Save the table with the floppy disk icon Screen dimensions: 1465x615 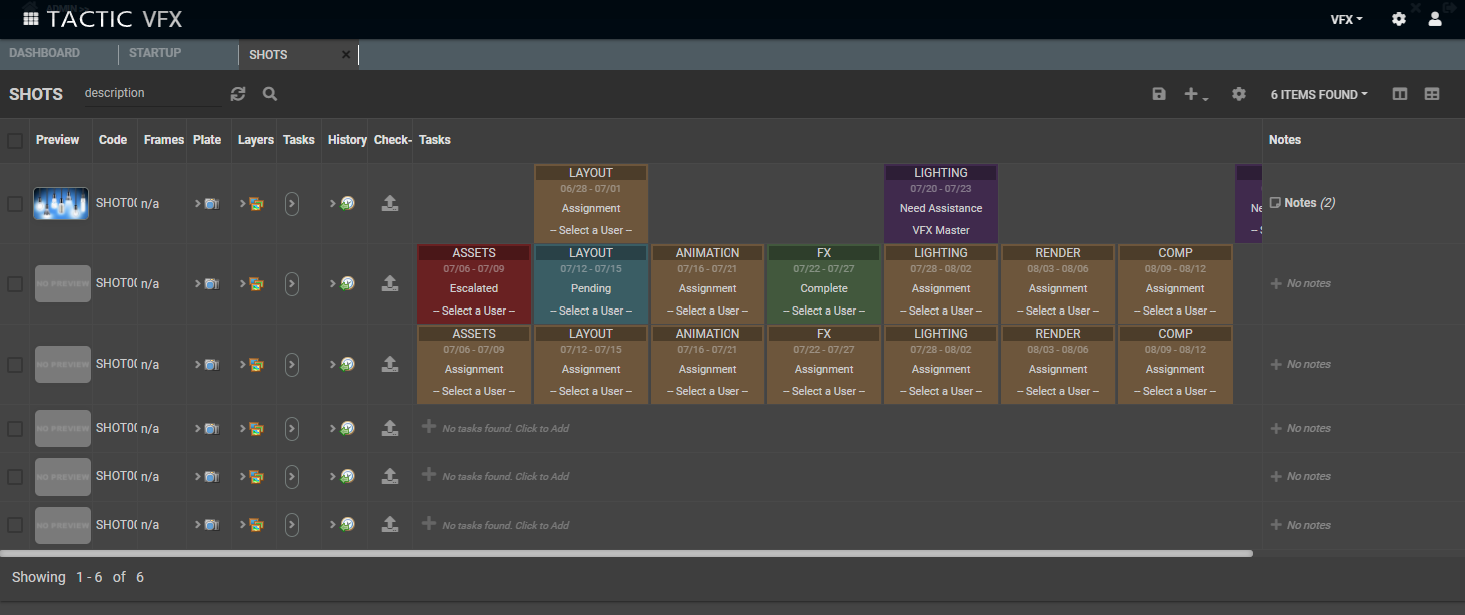pyautogui.click(x=1159, y=94)
